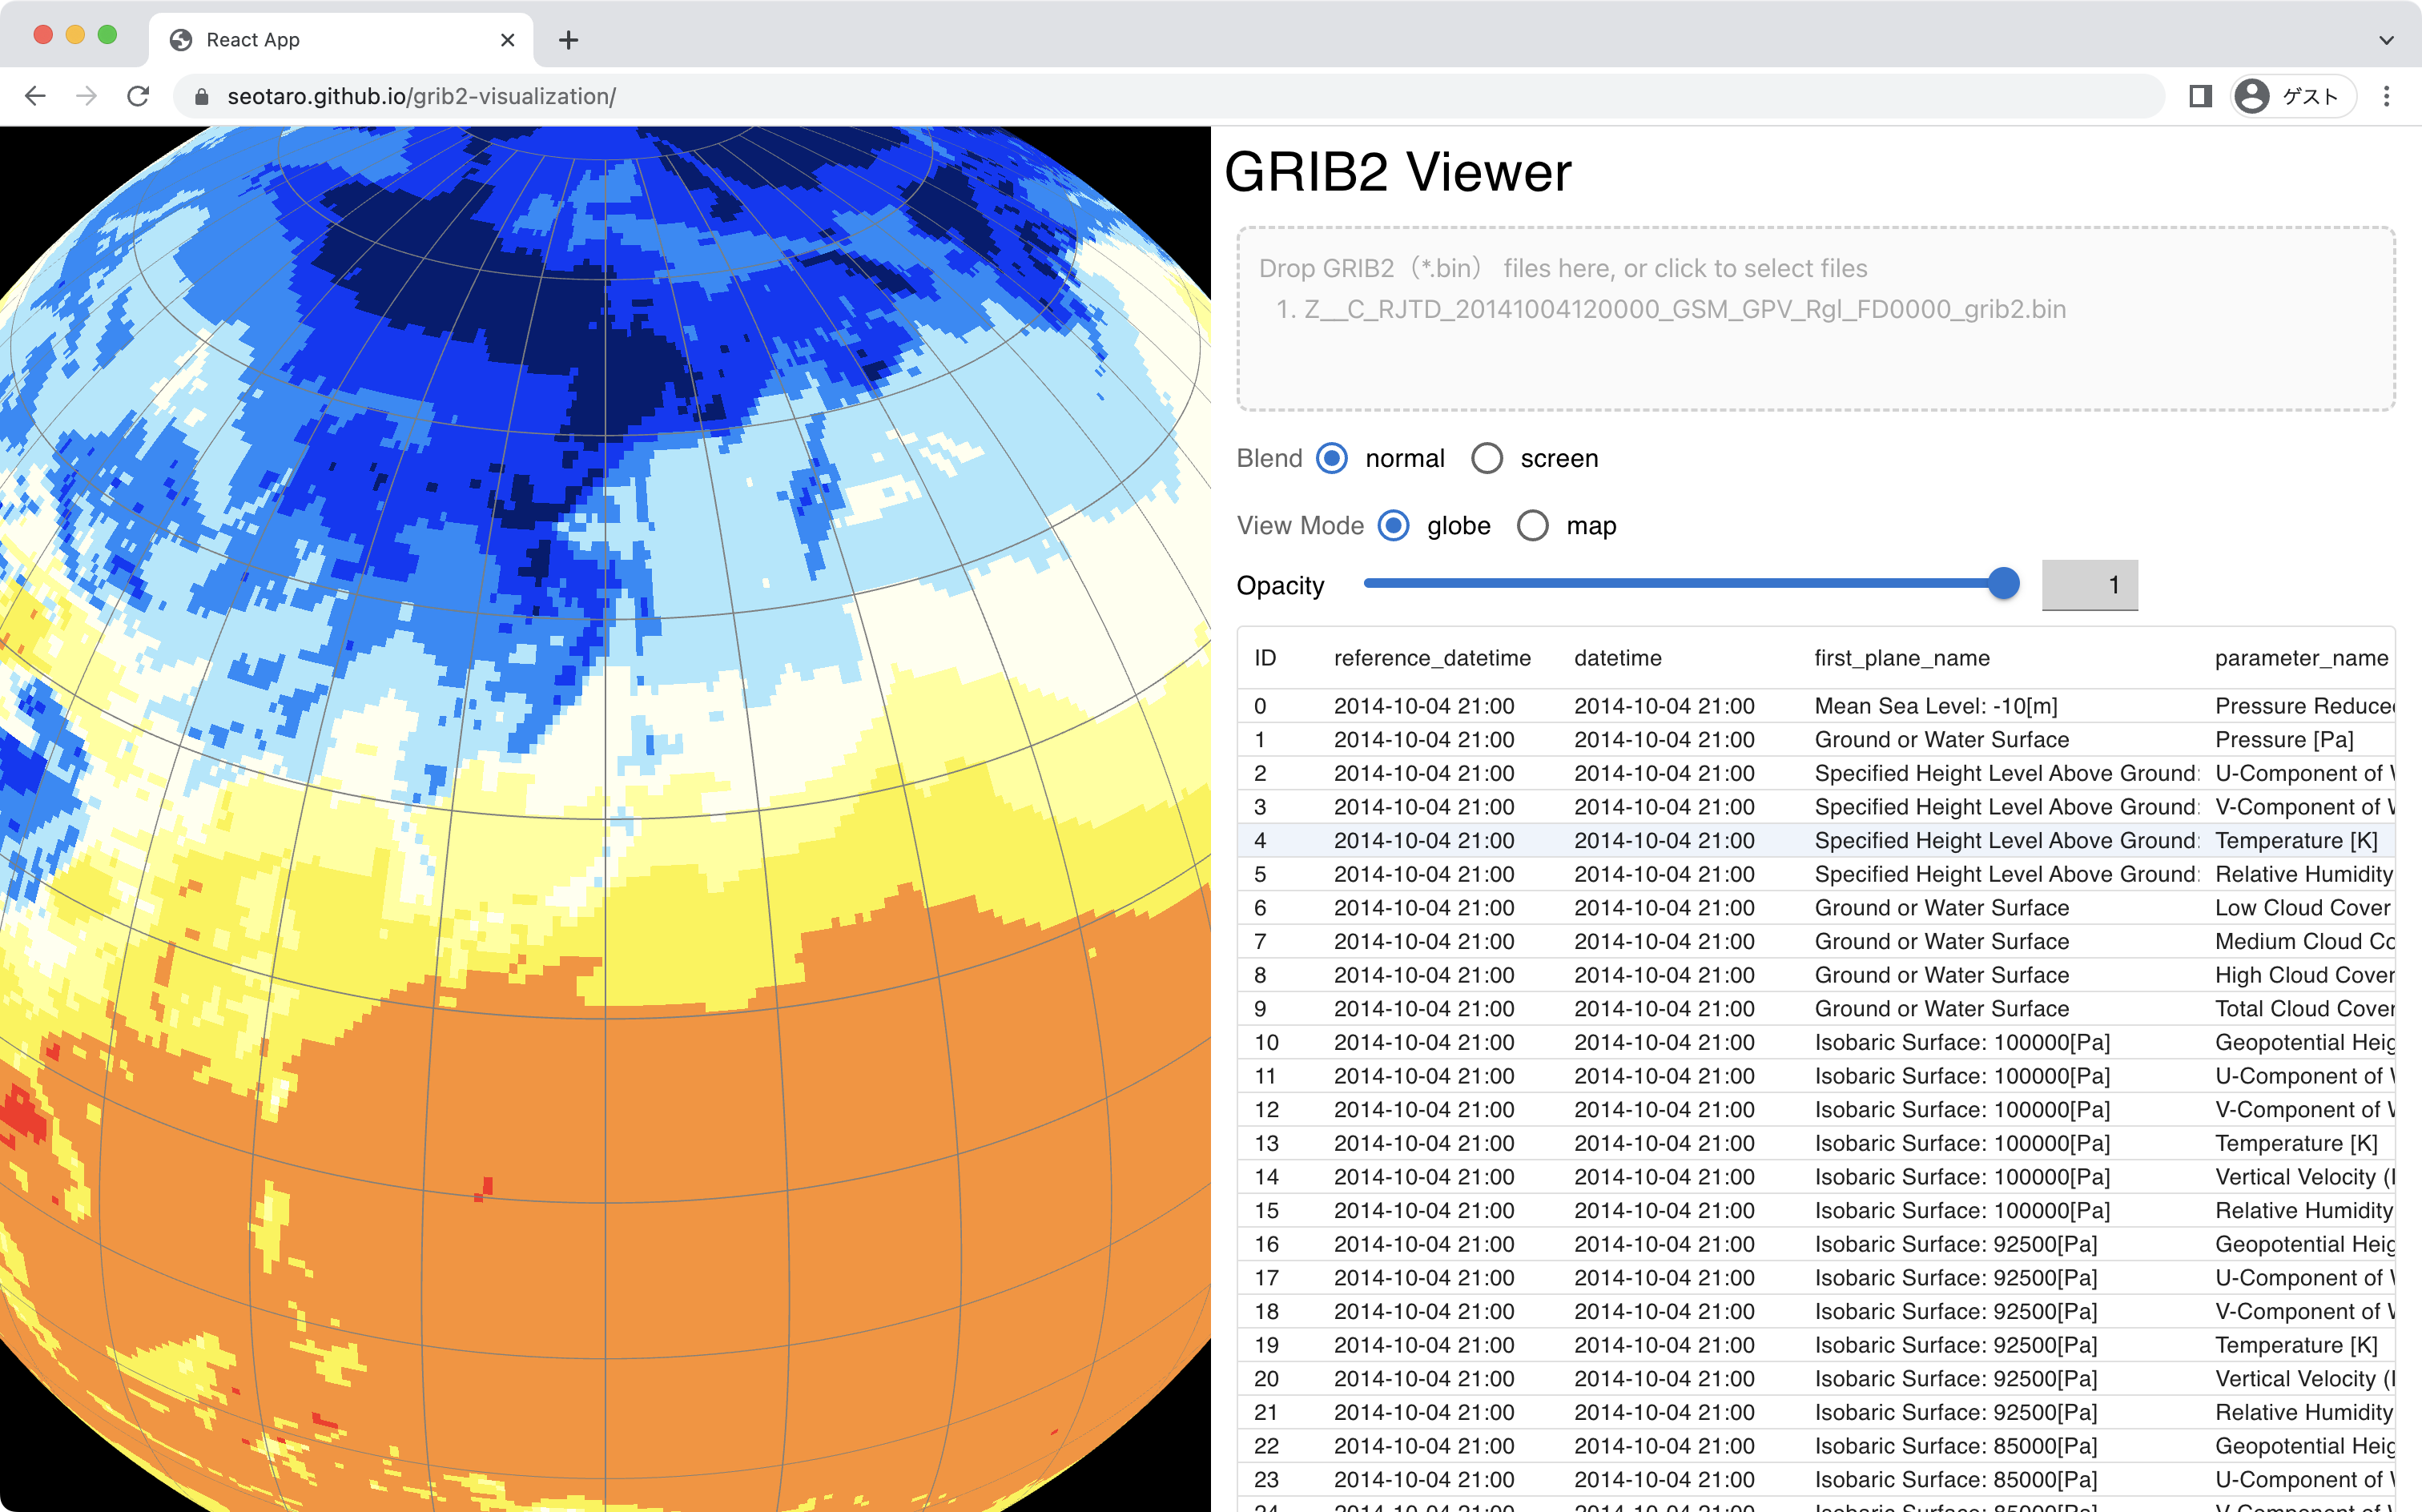Viewport: 2422px width, 1512px height.
Task: Select row 0 Mean Sea Level
Action: (1815, 706)
